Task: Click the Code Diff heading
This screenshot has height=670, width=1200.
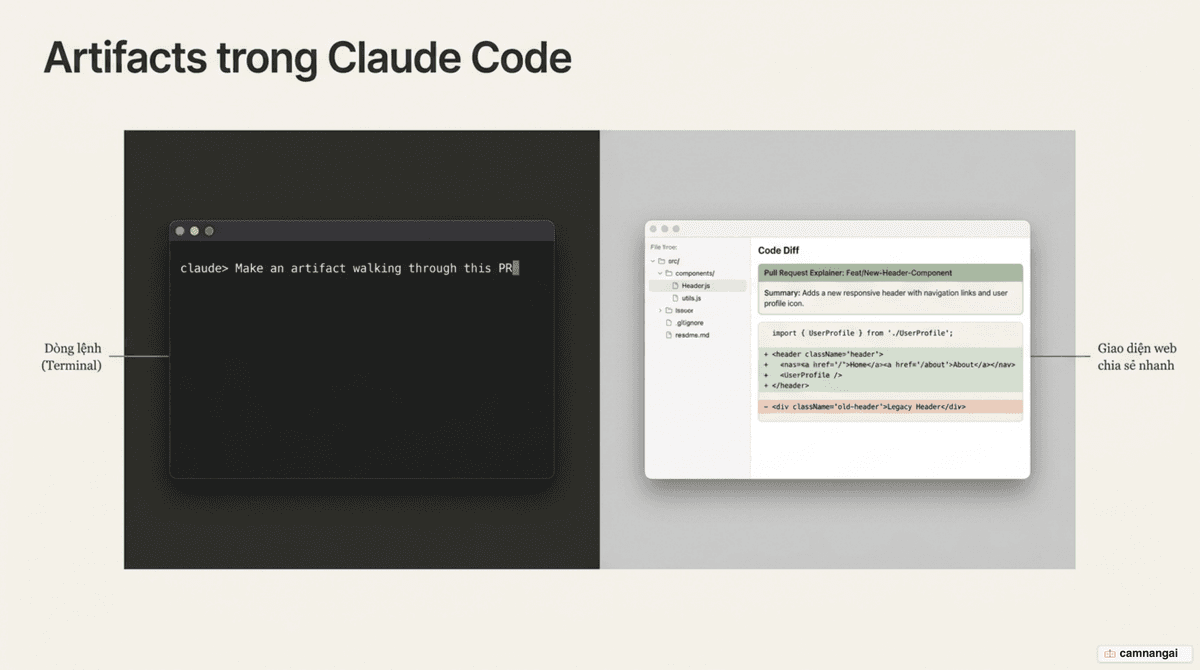Action: (778, 250)
